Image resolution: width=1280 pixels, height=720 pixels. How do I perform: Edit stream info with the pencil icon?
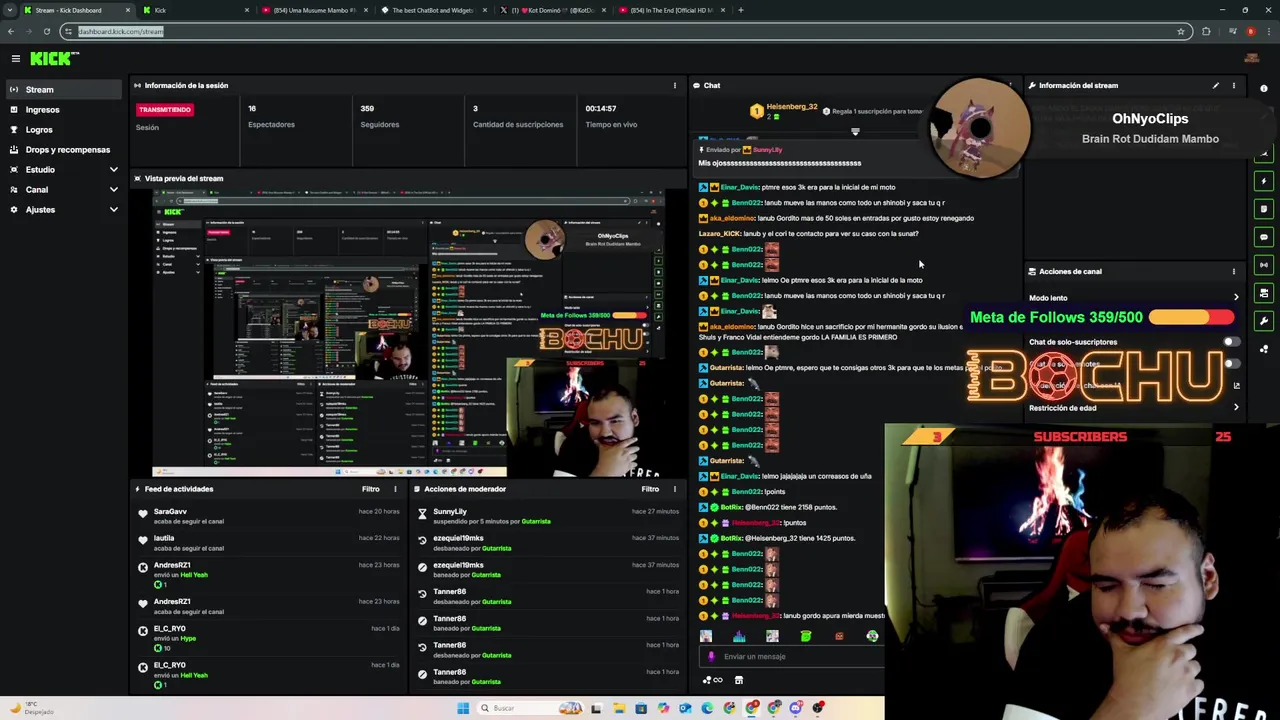coord(1216,85)
